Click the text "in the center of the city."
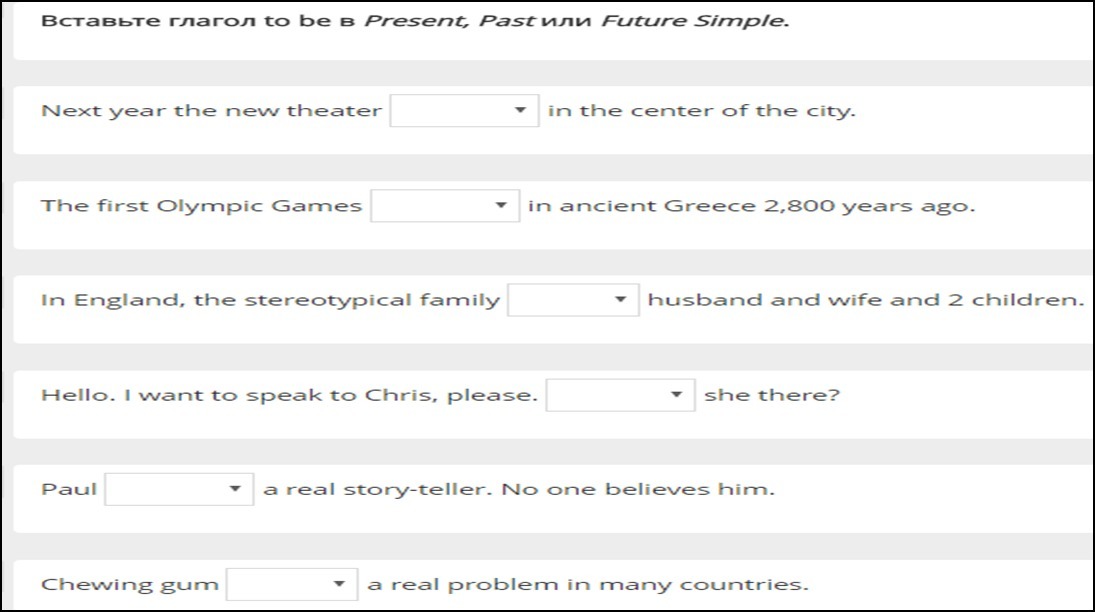This screenshot has width=1095, height=612. pos(702,111)
